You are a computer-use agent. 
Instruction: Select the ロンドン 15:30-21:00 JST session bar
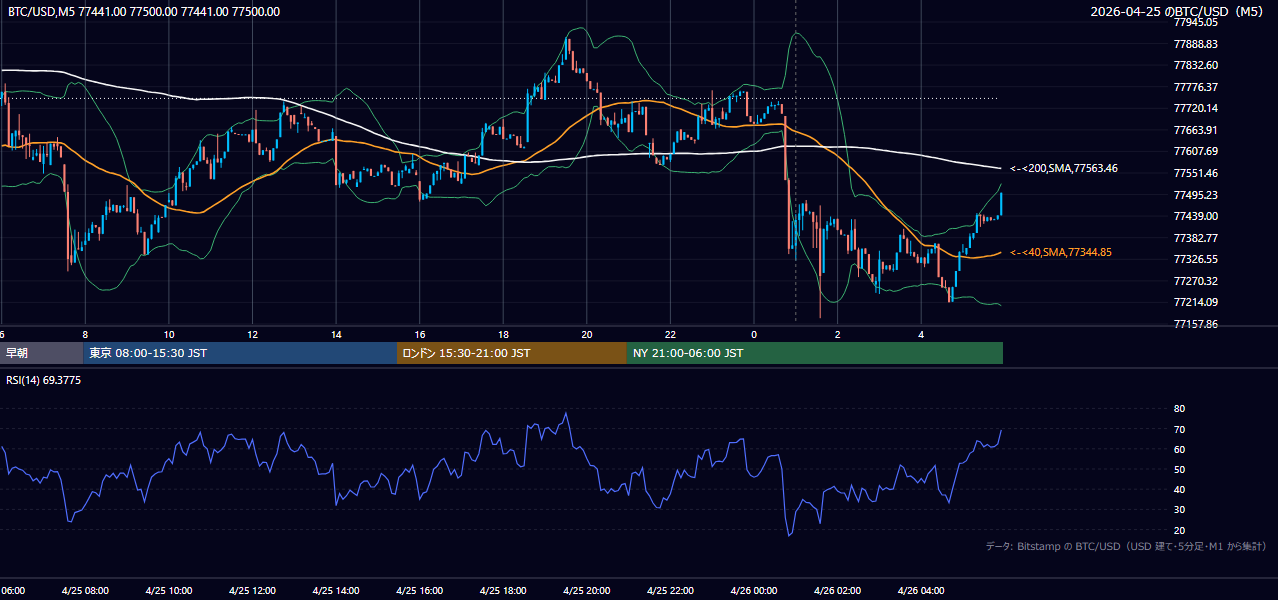pos(512,353)
